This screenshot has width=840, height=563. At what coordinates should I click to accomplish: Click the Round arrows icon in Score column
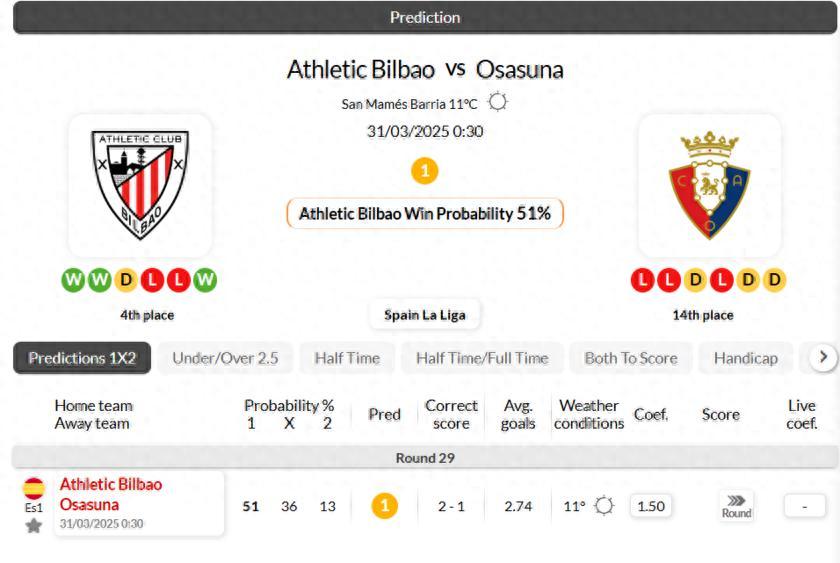736,506
